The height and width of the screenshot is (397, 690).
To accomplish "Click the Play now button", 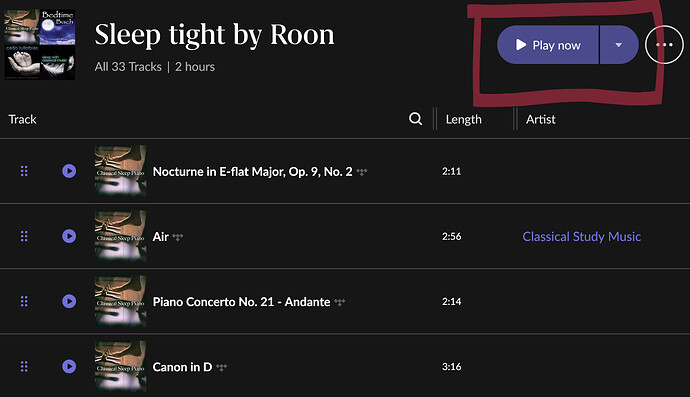I will 548,45.
